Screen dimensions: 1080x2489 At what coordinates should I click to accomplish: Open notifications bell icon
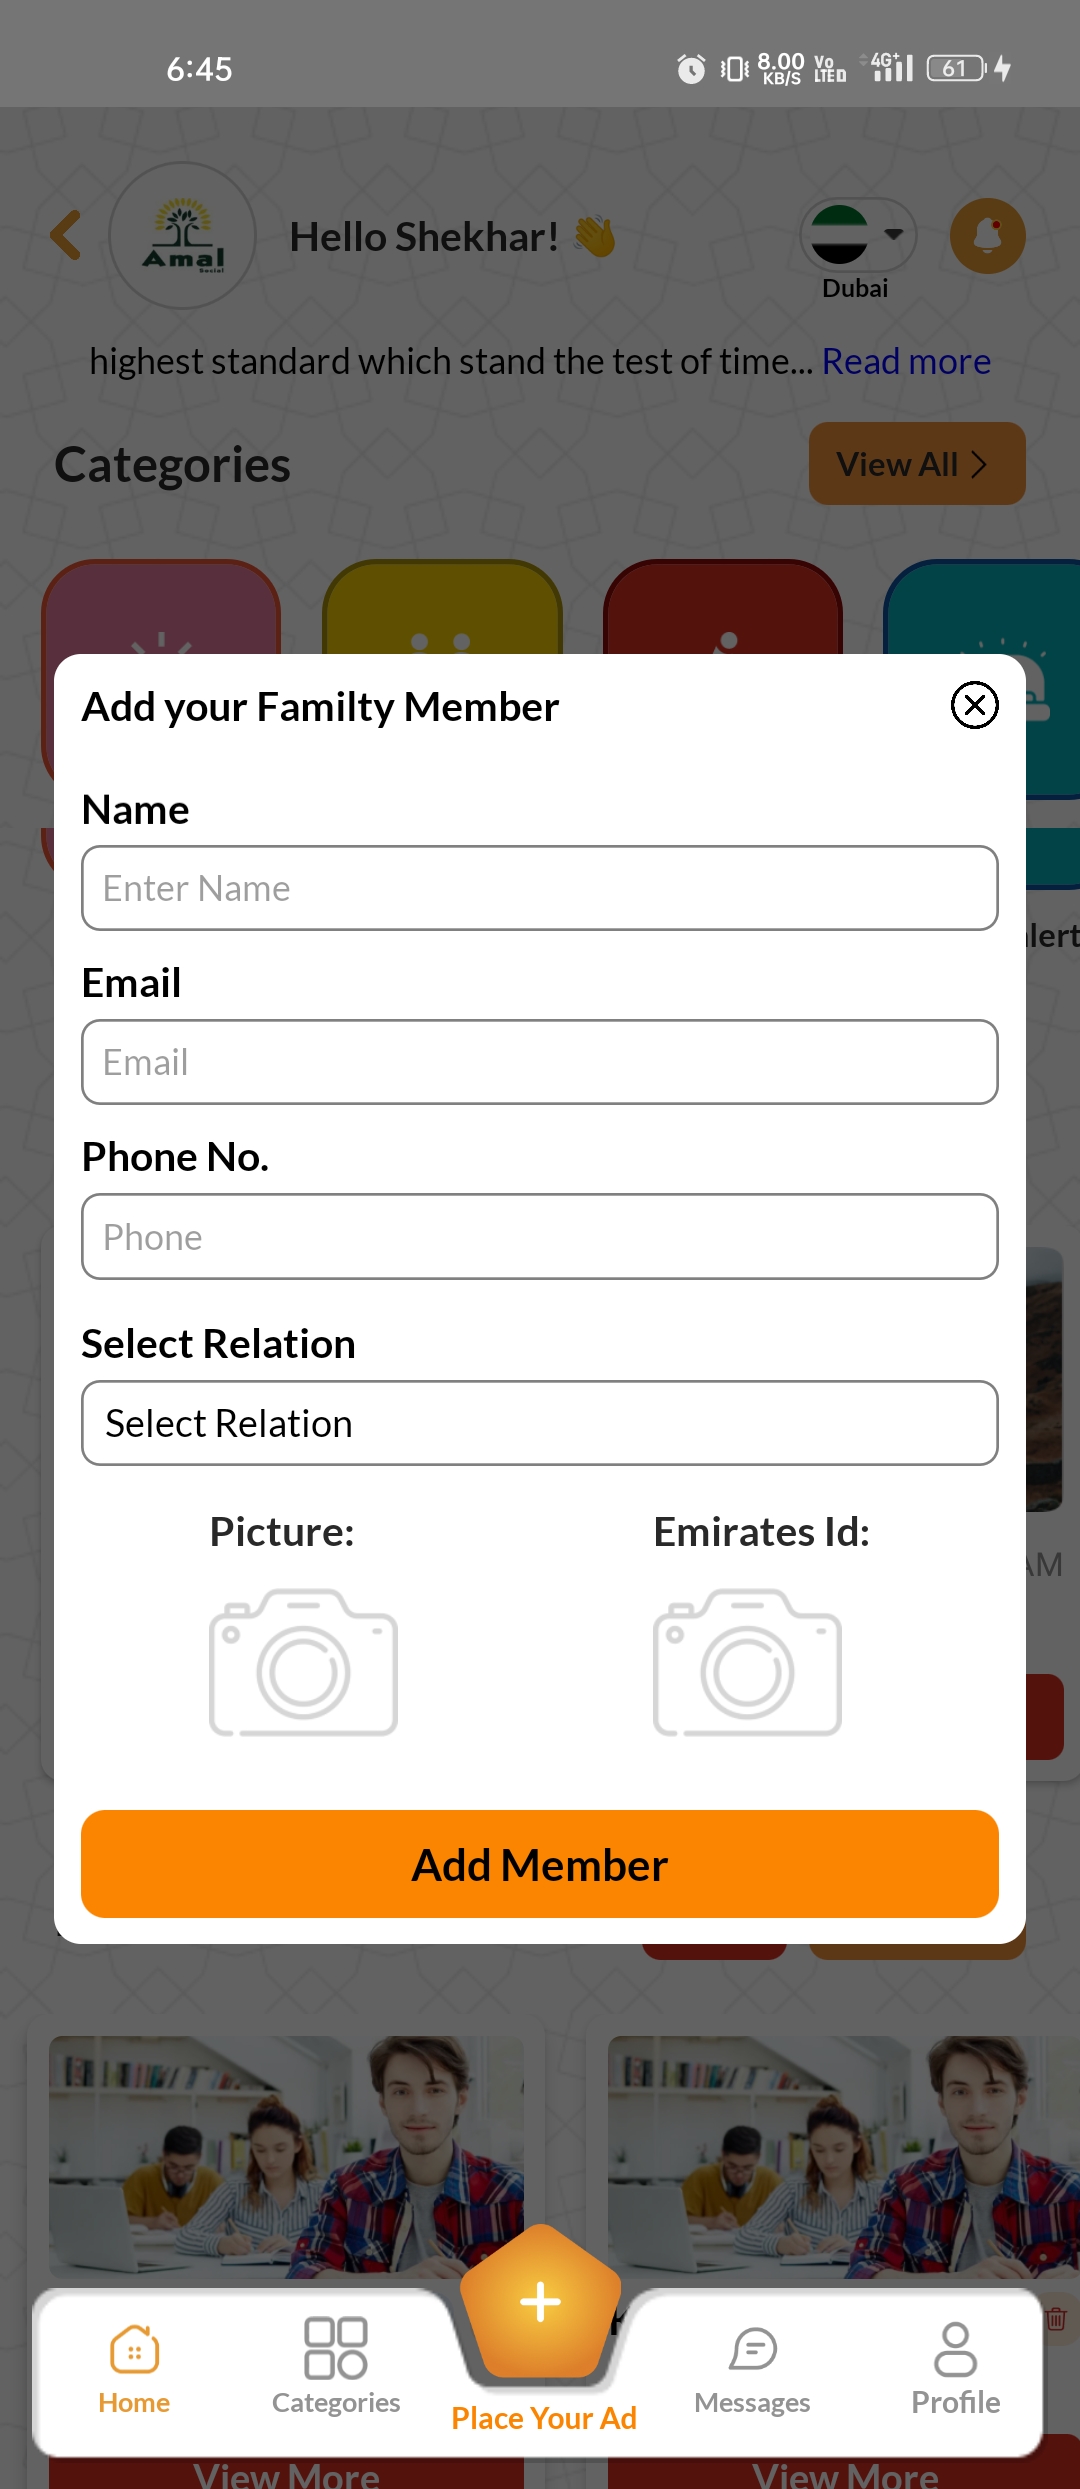(987, 236)
